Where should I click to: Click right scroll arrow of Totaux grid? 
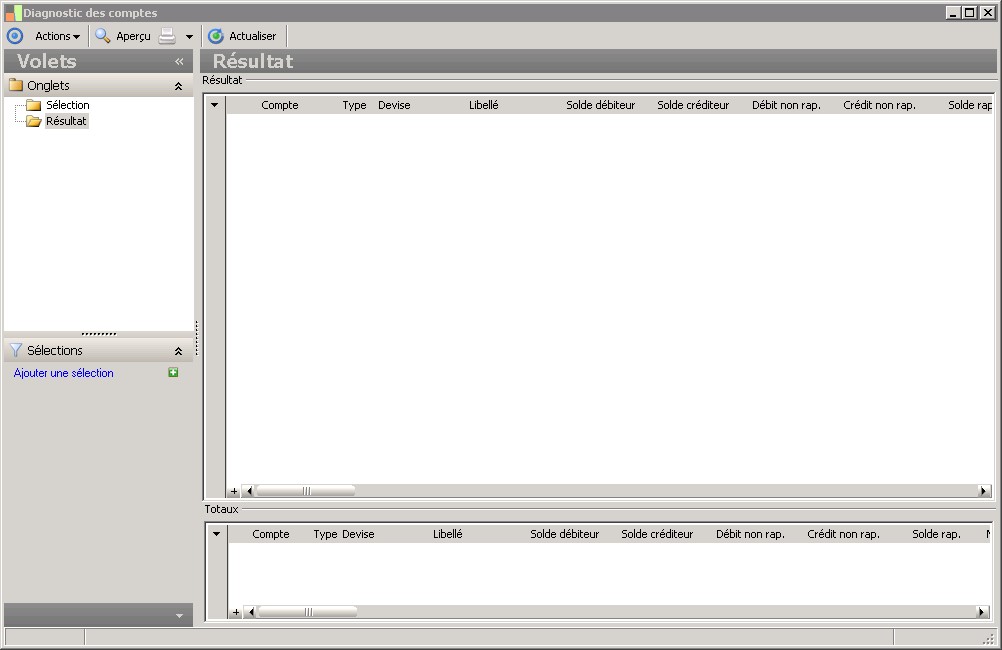click(x=982, y=612)
